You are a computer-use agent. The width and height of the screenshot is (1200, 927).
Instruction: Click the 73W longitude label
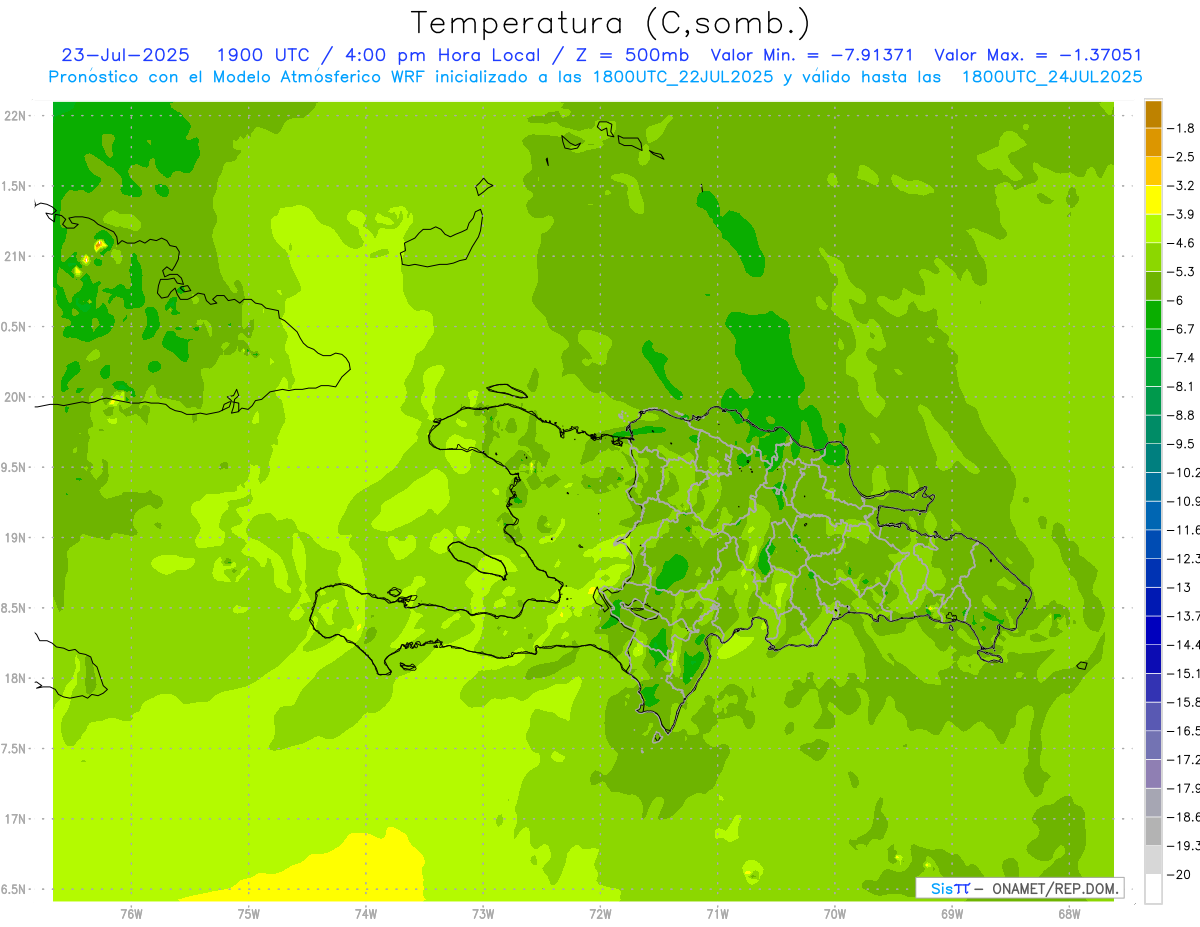point(483,913)
